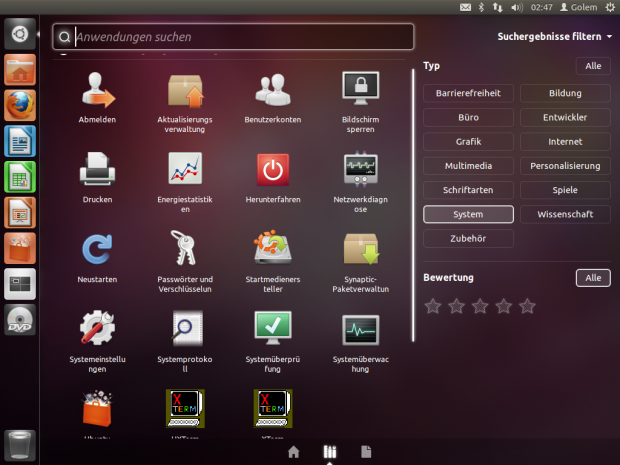Click Alle button next to Typ

tap(593, 66)
